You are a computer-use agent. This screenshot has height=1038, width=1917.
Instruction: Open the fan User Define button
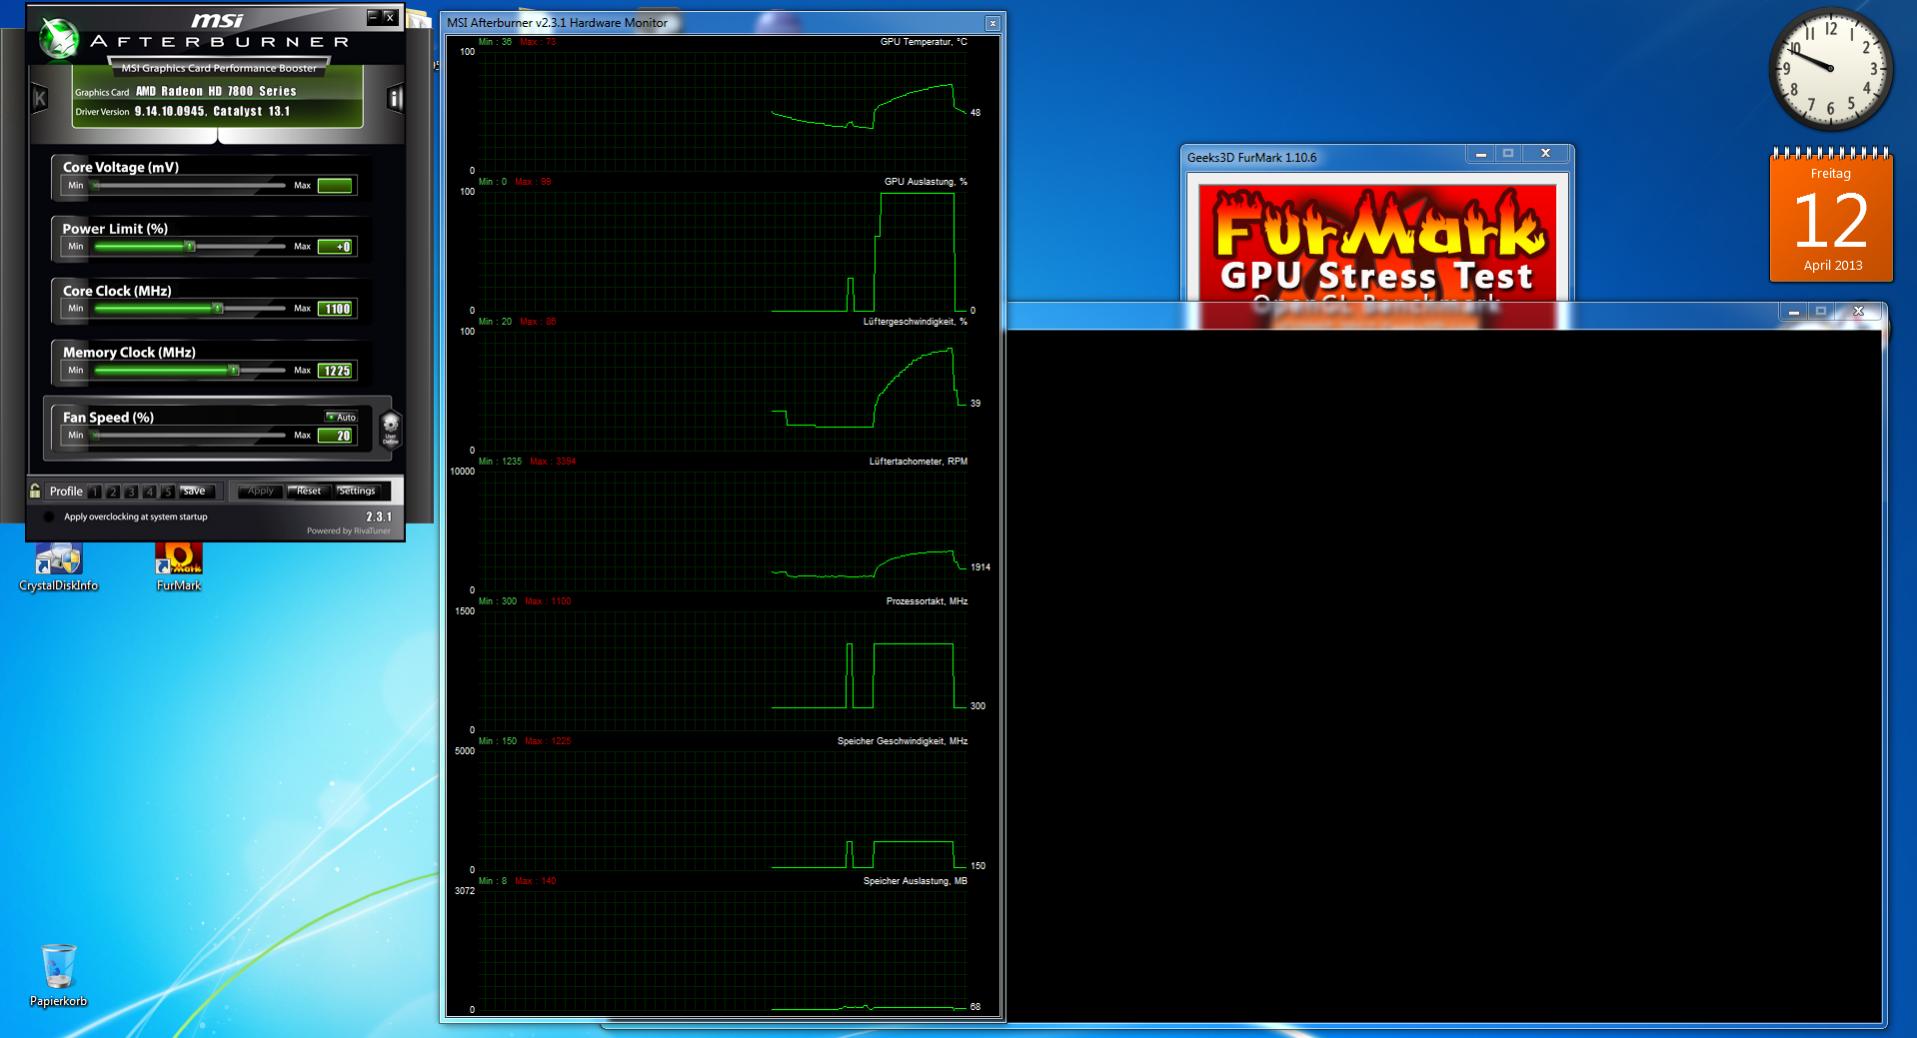391,428
